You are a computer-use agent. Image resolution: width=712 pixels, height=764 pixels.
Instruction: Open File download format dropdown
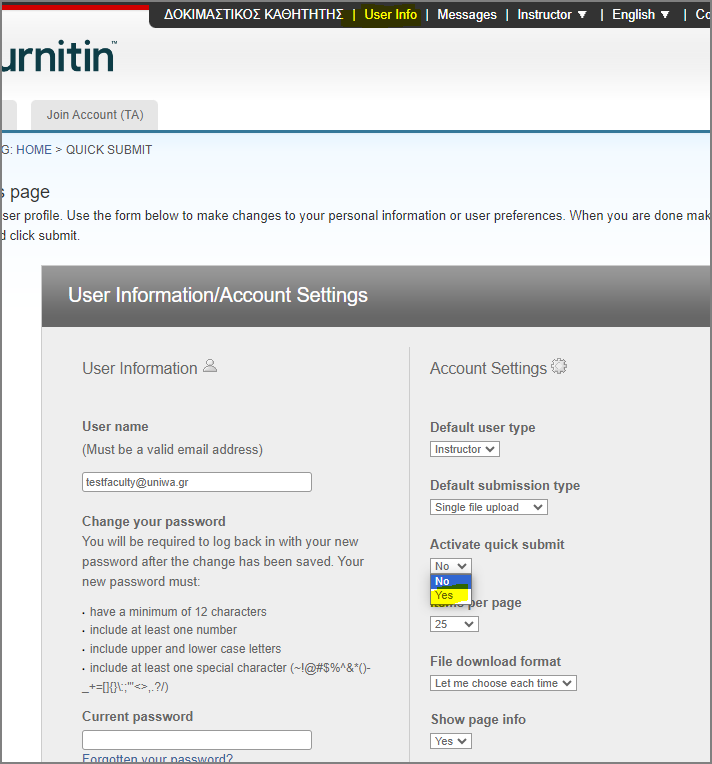pyautogui.click(x=503, y=683)
